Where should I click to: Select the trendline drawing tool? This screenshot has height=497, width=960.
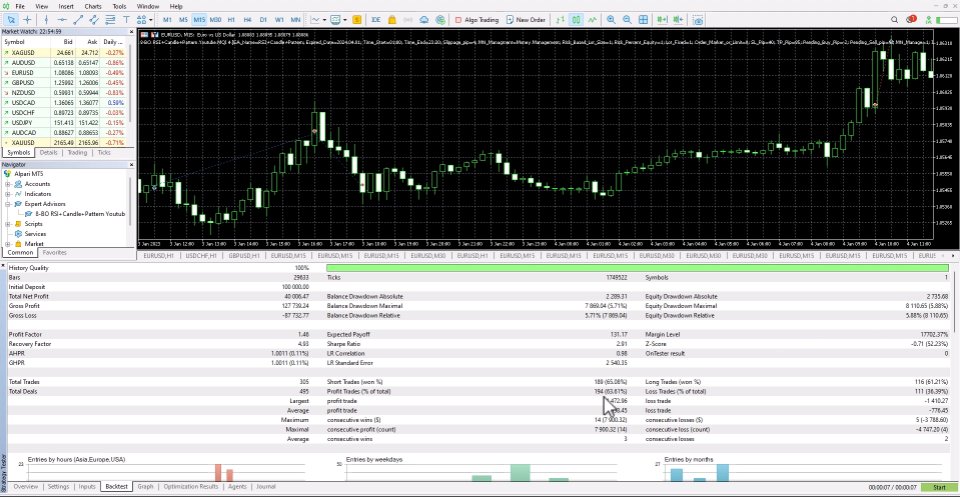pyautogui.click(x=78, y=20)
